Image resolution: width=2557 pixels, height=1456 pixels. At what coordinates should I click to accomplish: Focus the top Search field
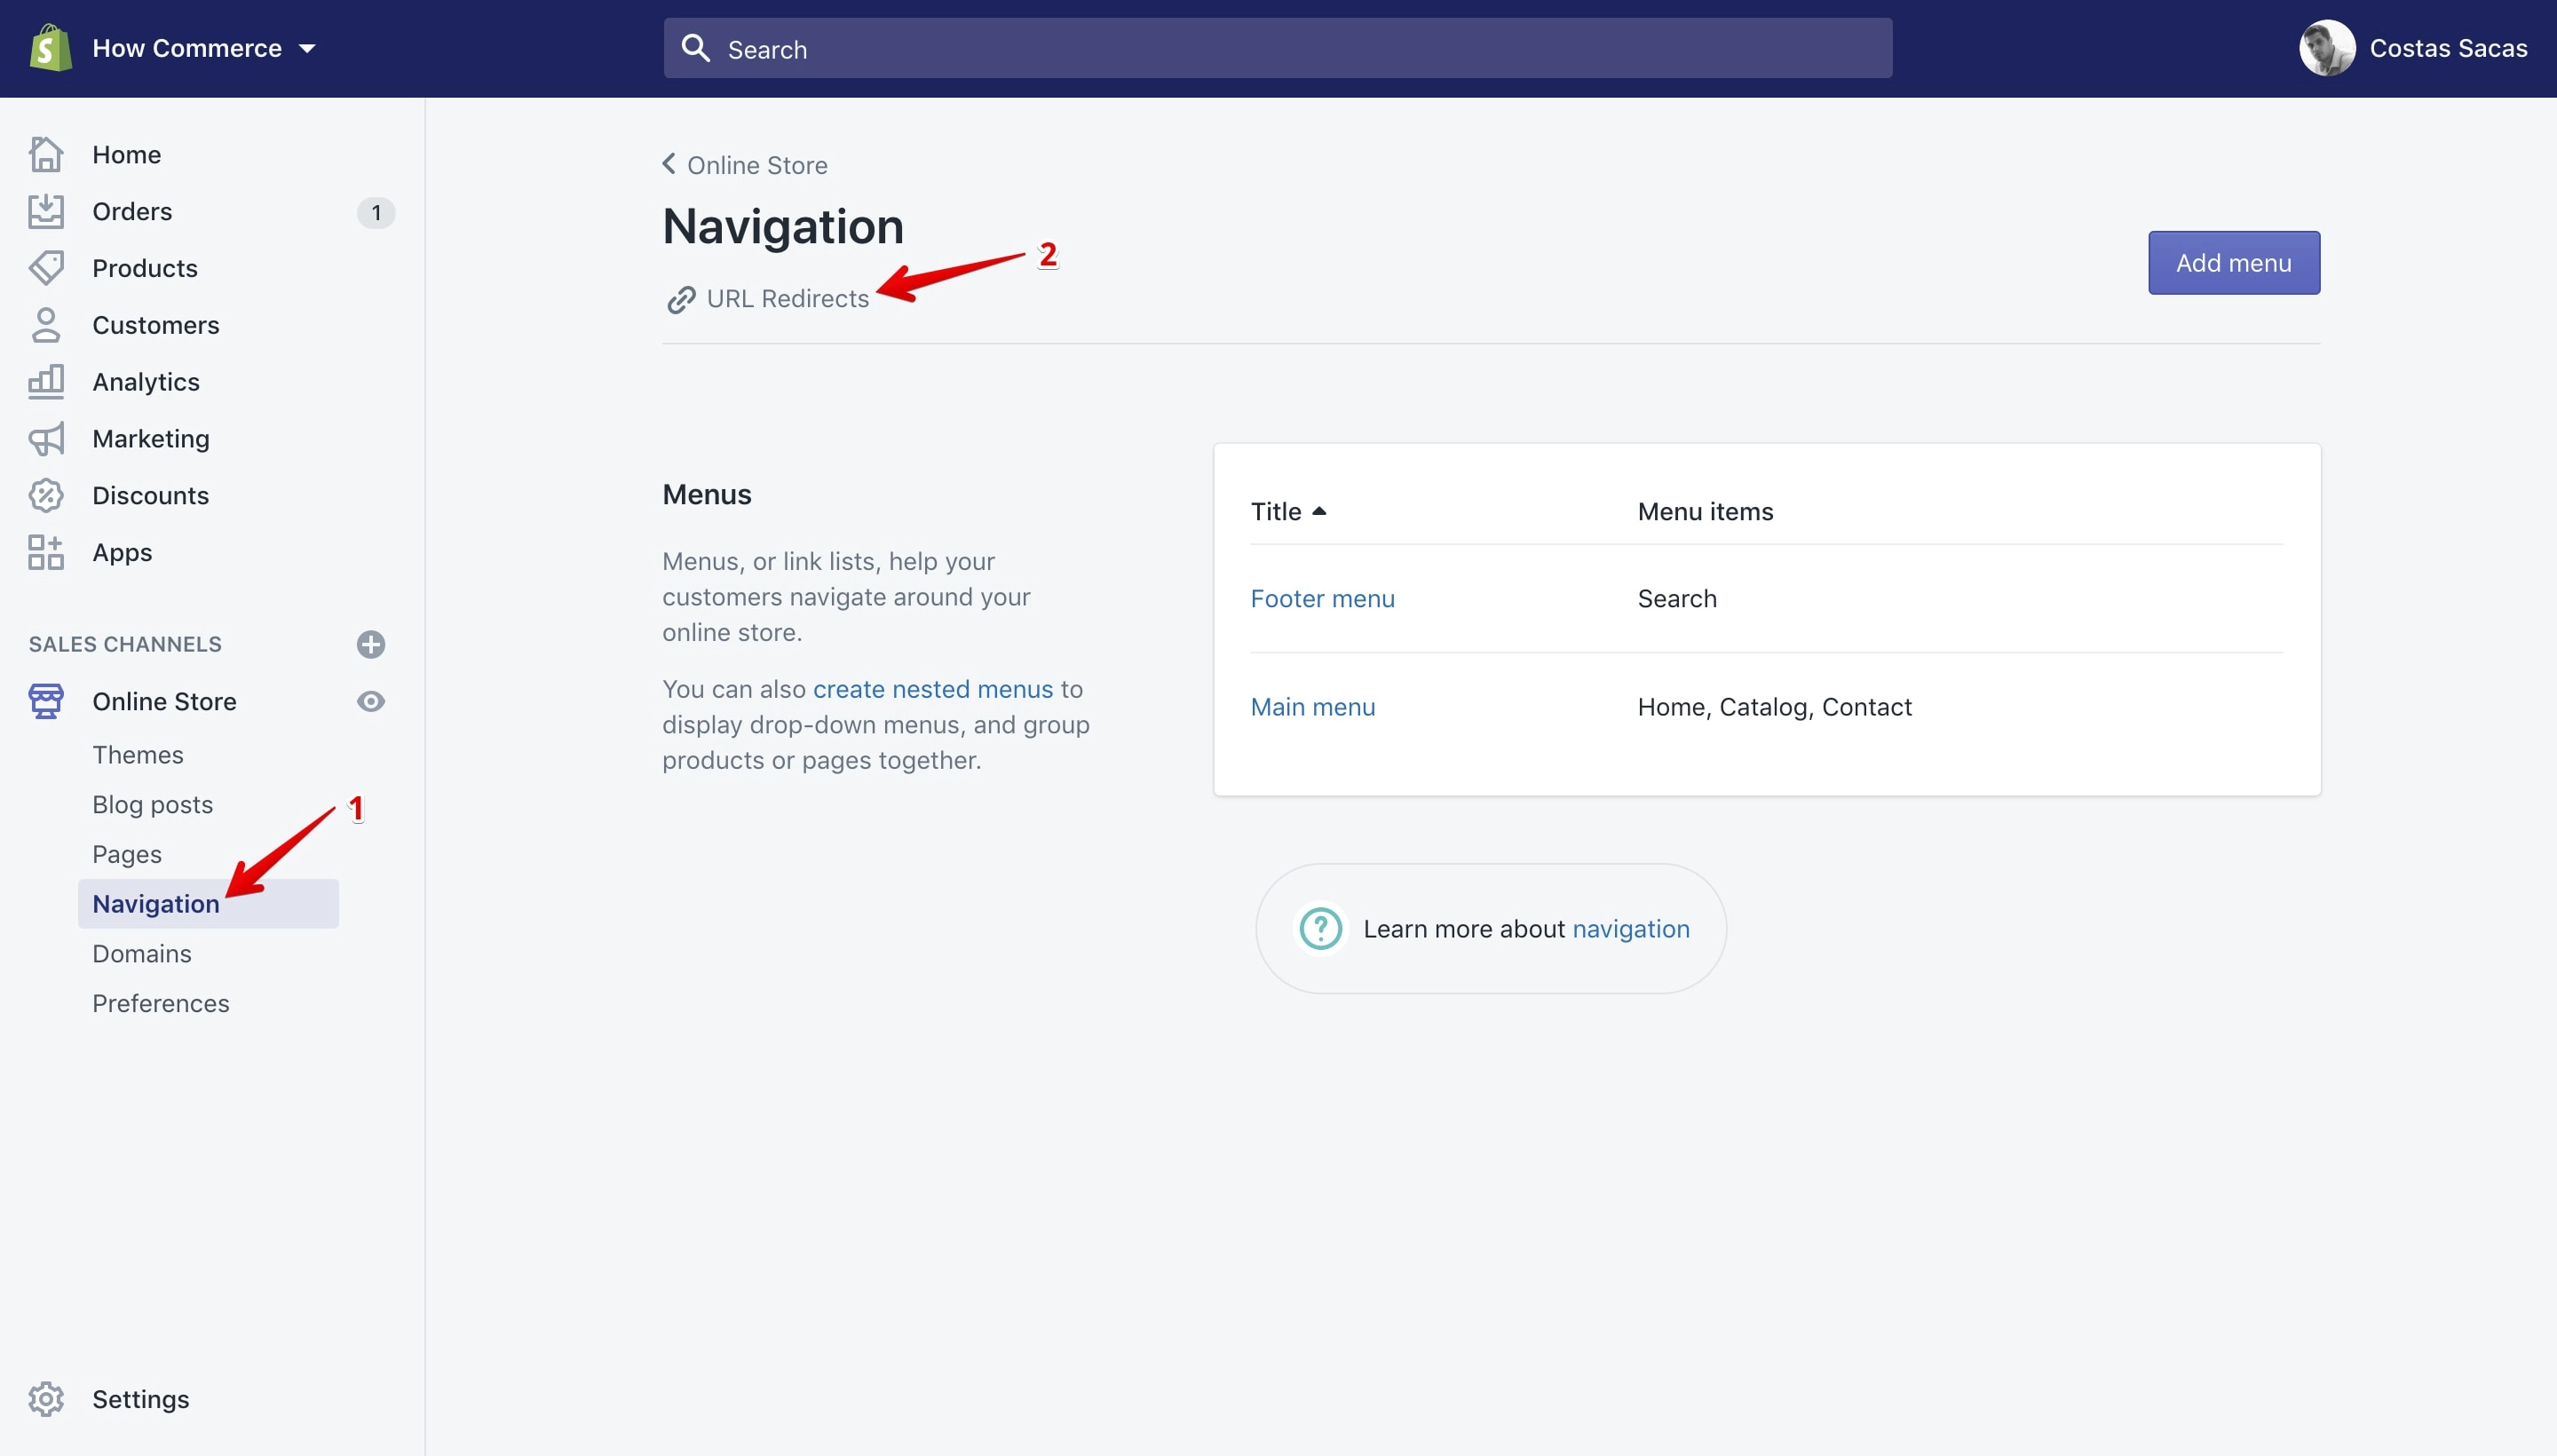[1277, 48]
